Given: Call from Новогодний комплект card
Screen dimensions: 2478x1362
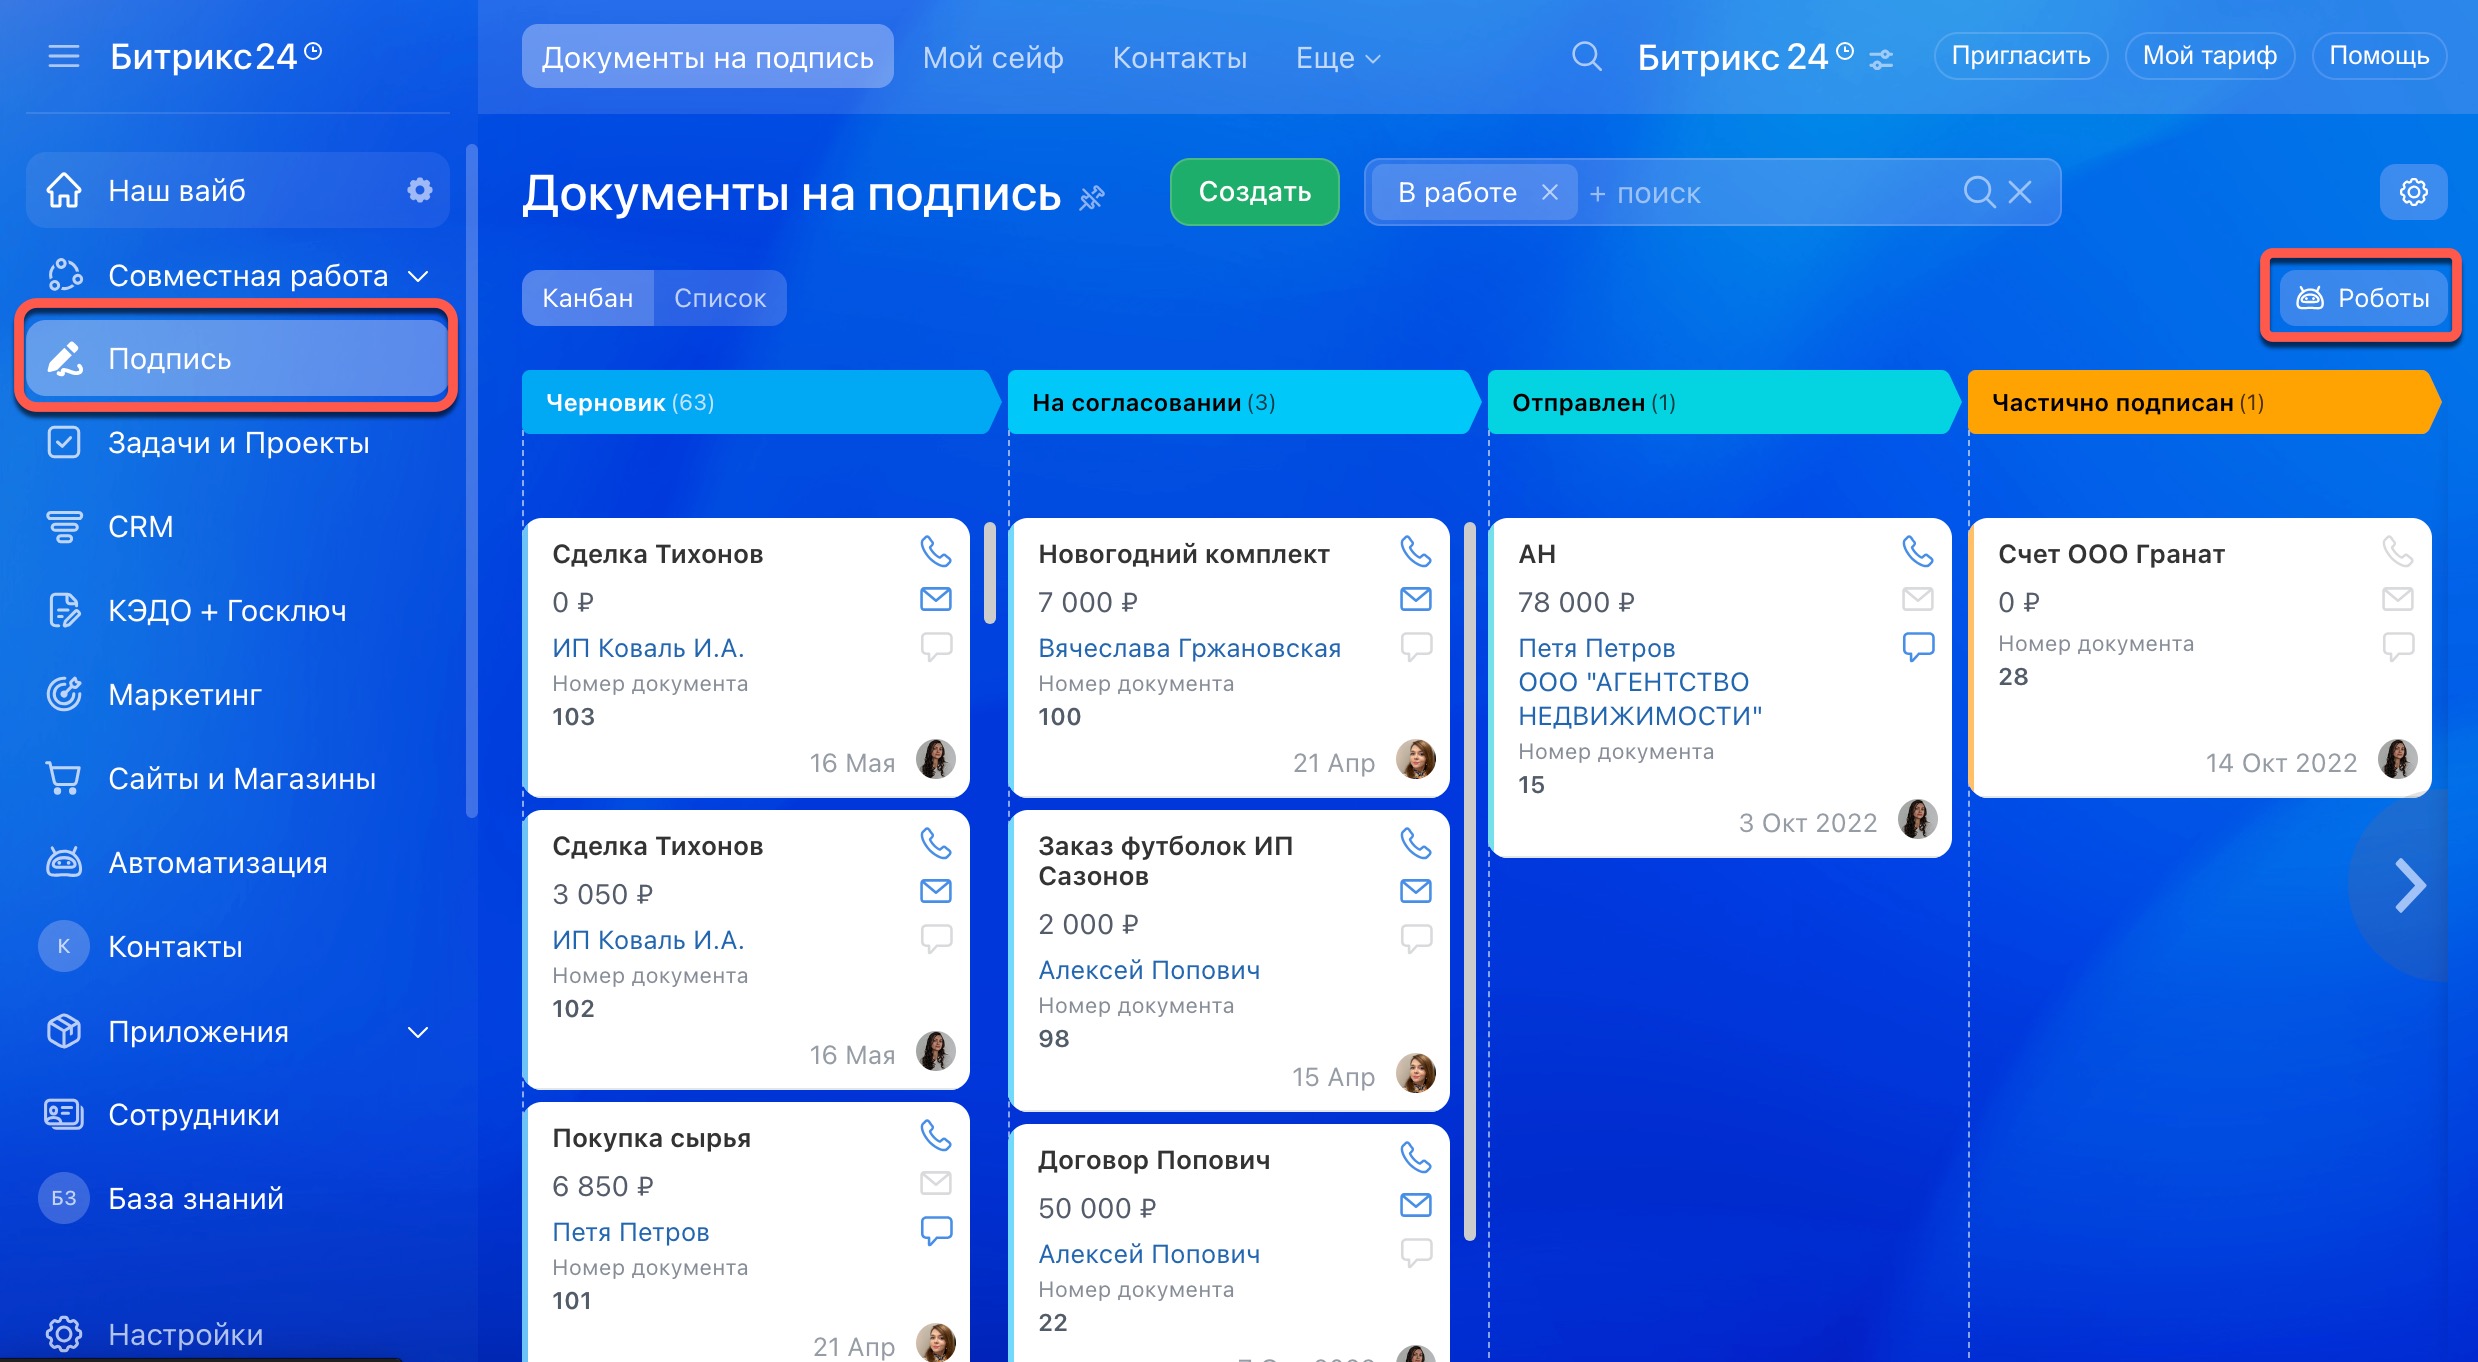Looking at the screenshot, I should pyautogui.click(x=1416, y=551).
